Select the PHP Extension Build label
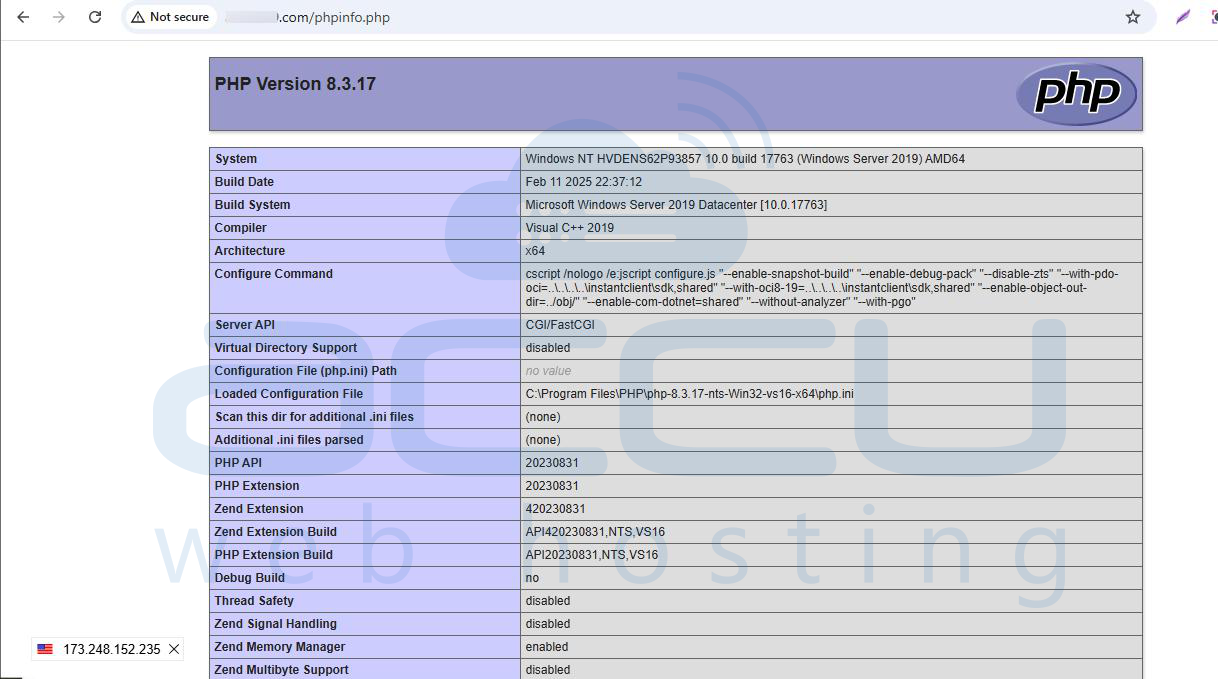Screen dimensions: 1218x679 point(273,555)
